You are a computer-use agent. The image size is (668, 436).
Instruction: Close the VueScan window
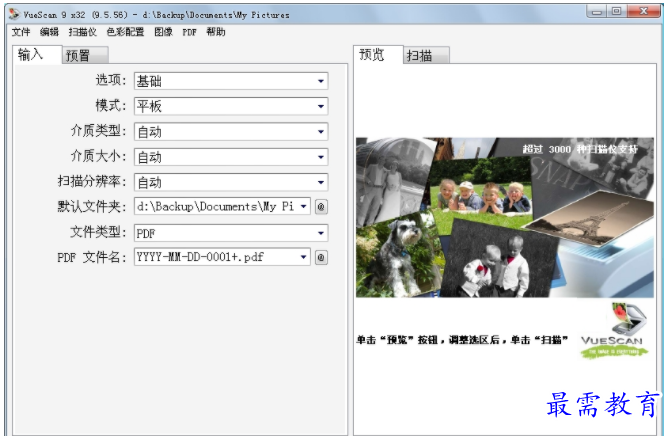[x=643, y=11]
